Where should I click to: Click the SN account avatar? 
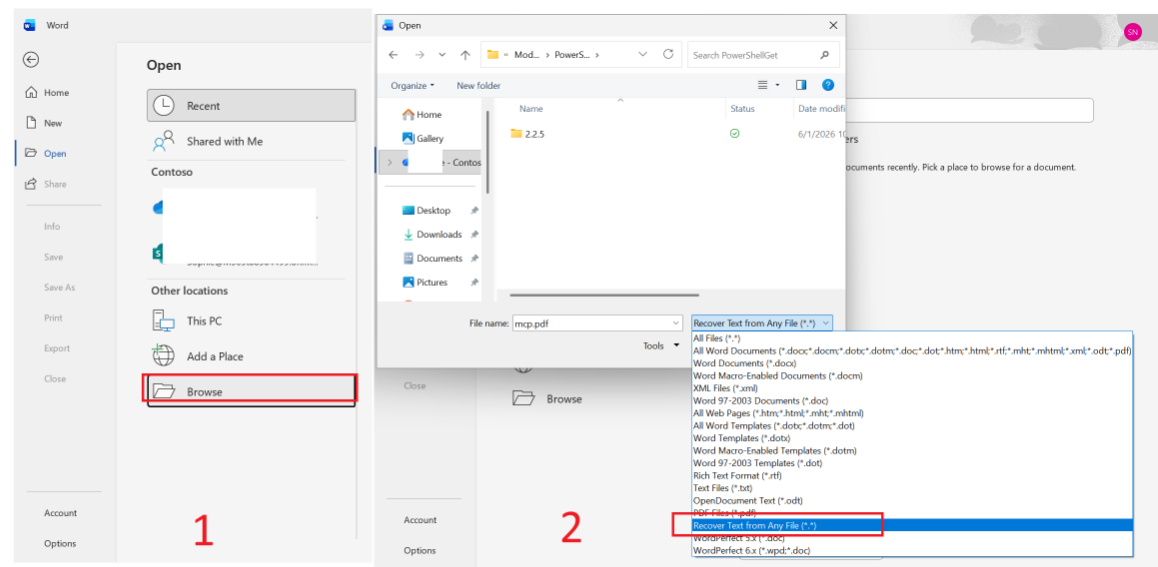point(1131,32)
